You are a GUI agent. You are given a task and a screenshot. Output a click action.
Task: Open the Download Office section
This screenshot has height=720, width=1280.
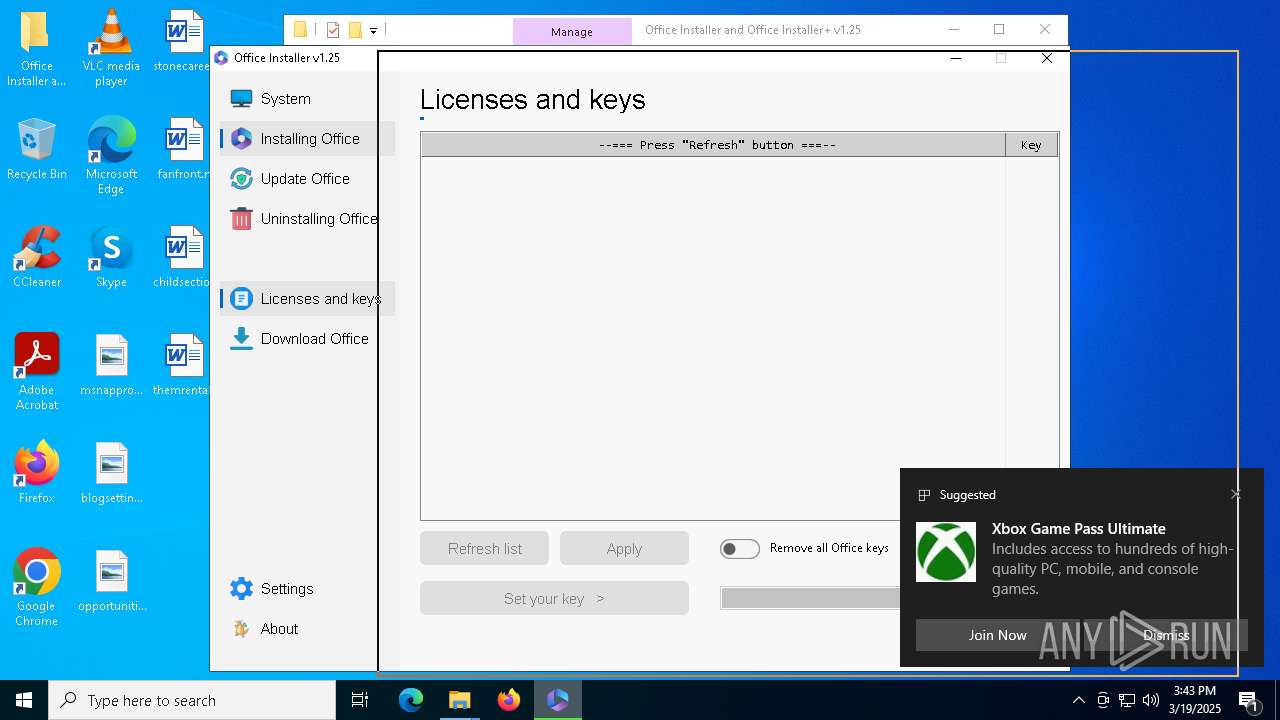tap(307, 339)
